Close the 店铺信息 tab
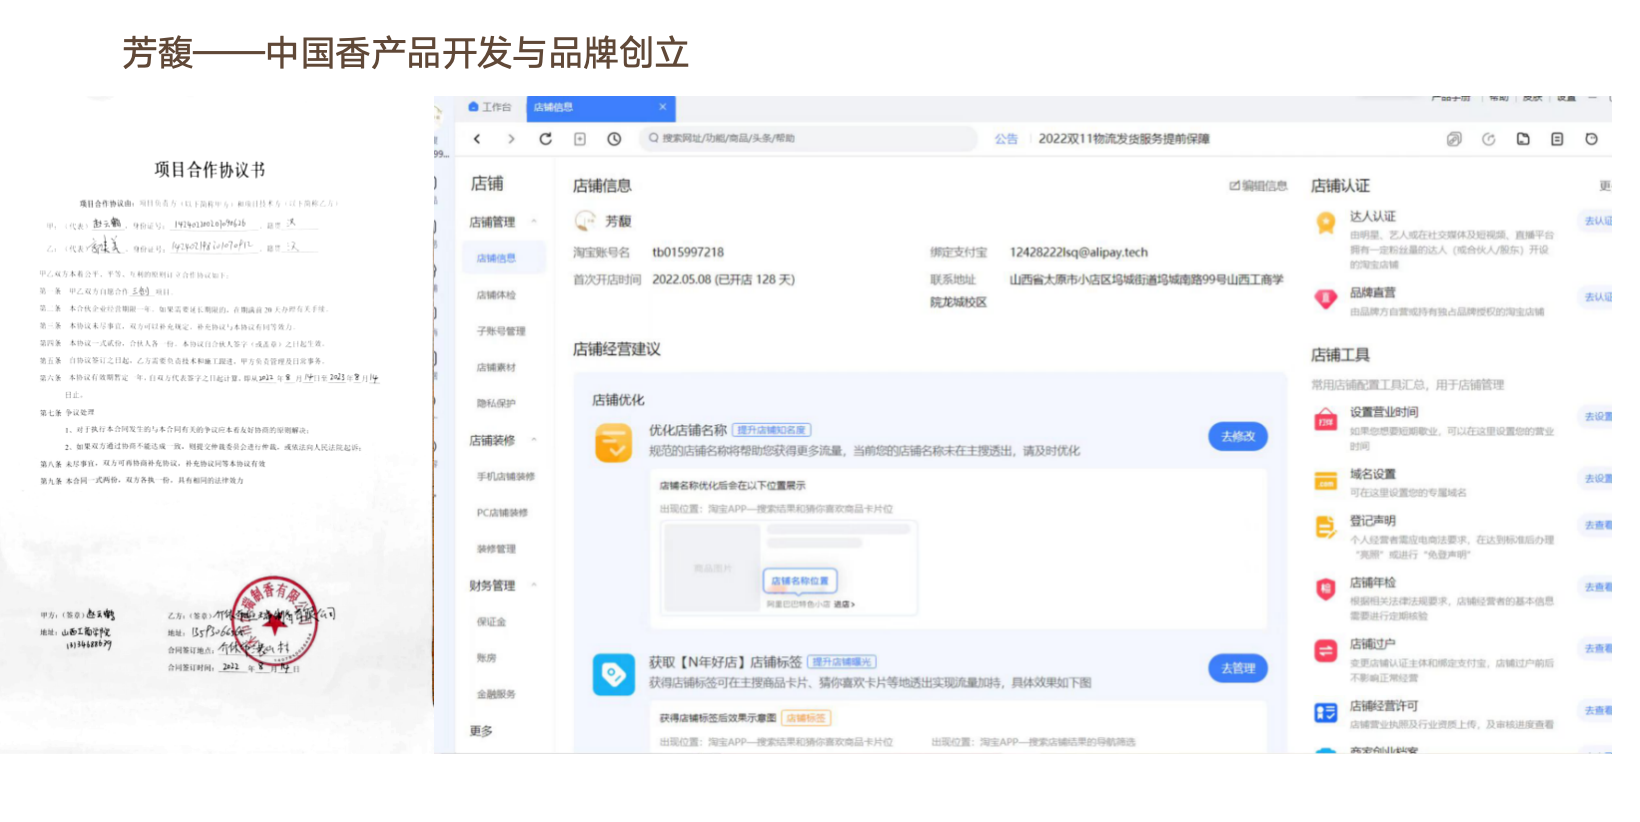The image size is (1640, 822). (662, 107)
